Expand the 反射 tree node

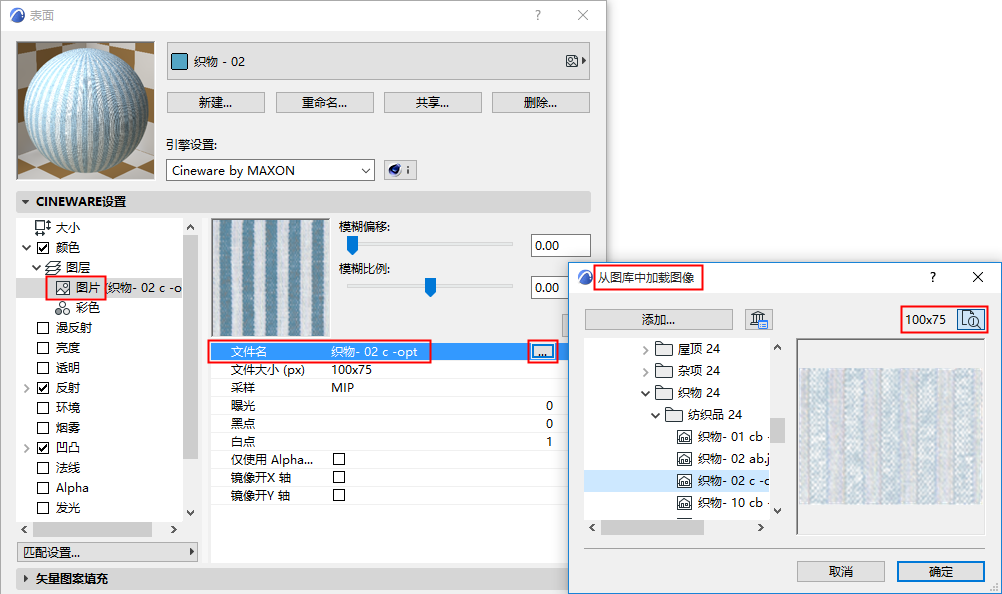click(x=26, y=388)
